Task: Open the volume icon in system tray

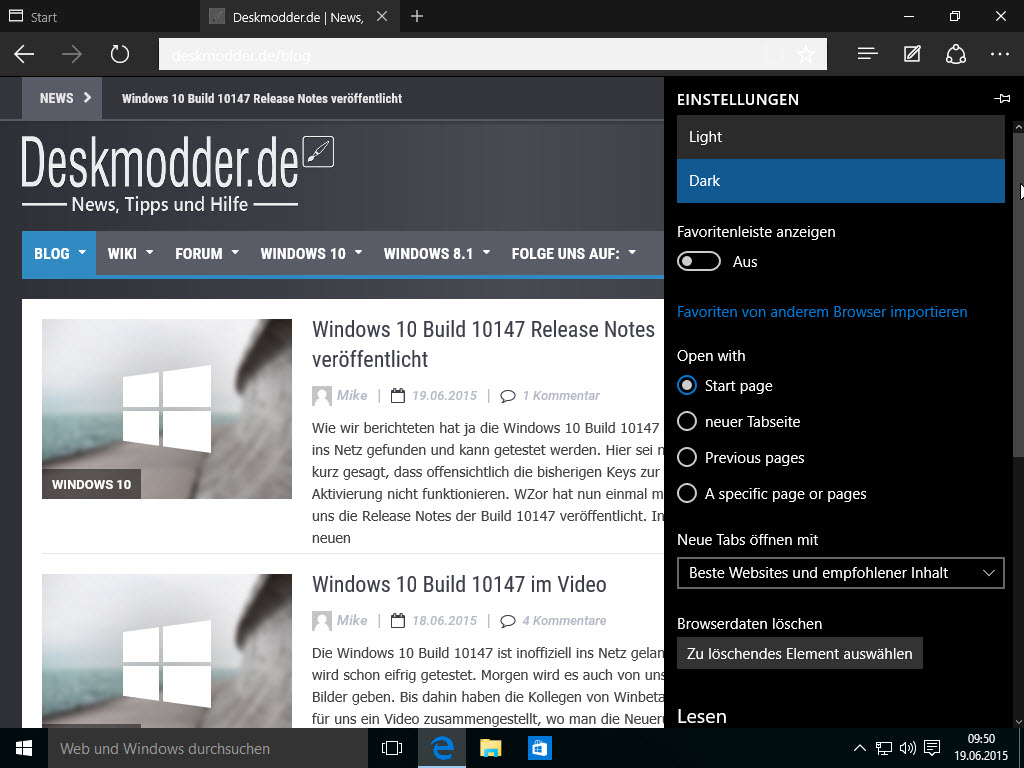Action: coord(908,748)
